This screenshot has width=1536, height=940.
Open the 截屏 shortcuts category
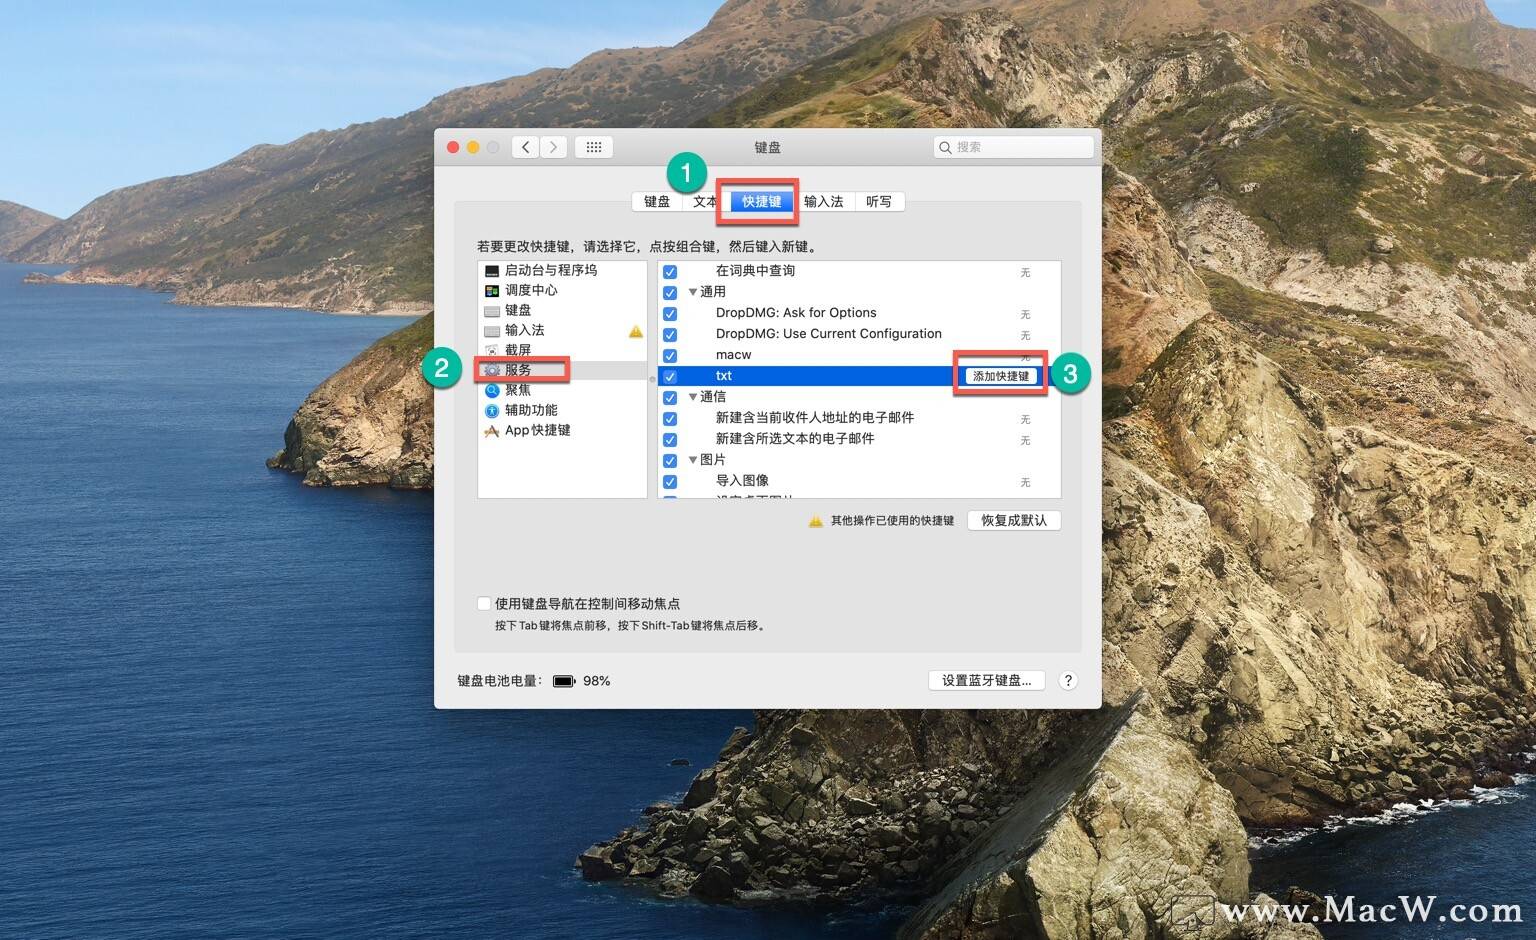pyautogui.click(x=516, y=349)
